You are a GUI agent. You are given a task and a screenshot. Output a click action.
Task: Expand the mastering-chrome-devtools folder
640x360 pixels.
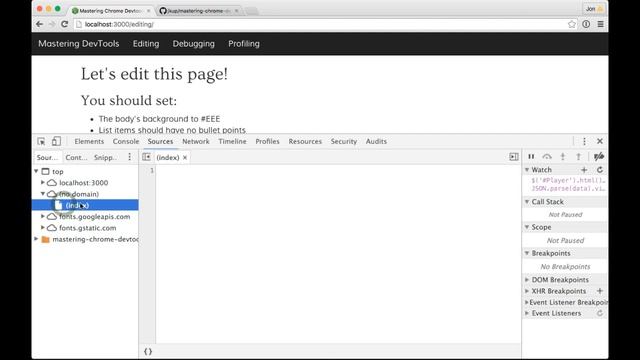[x=36, y=239]
